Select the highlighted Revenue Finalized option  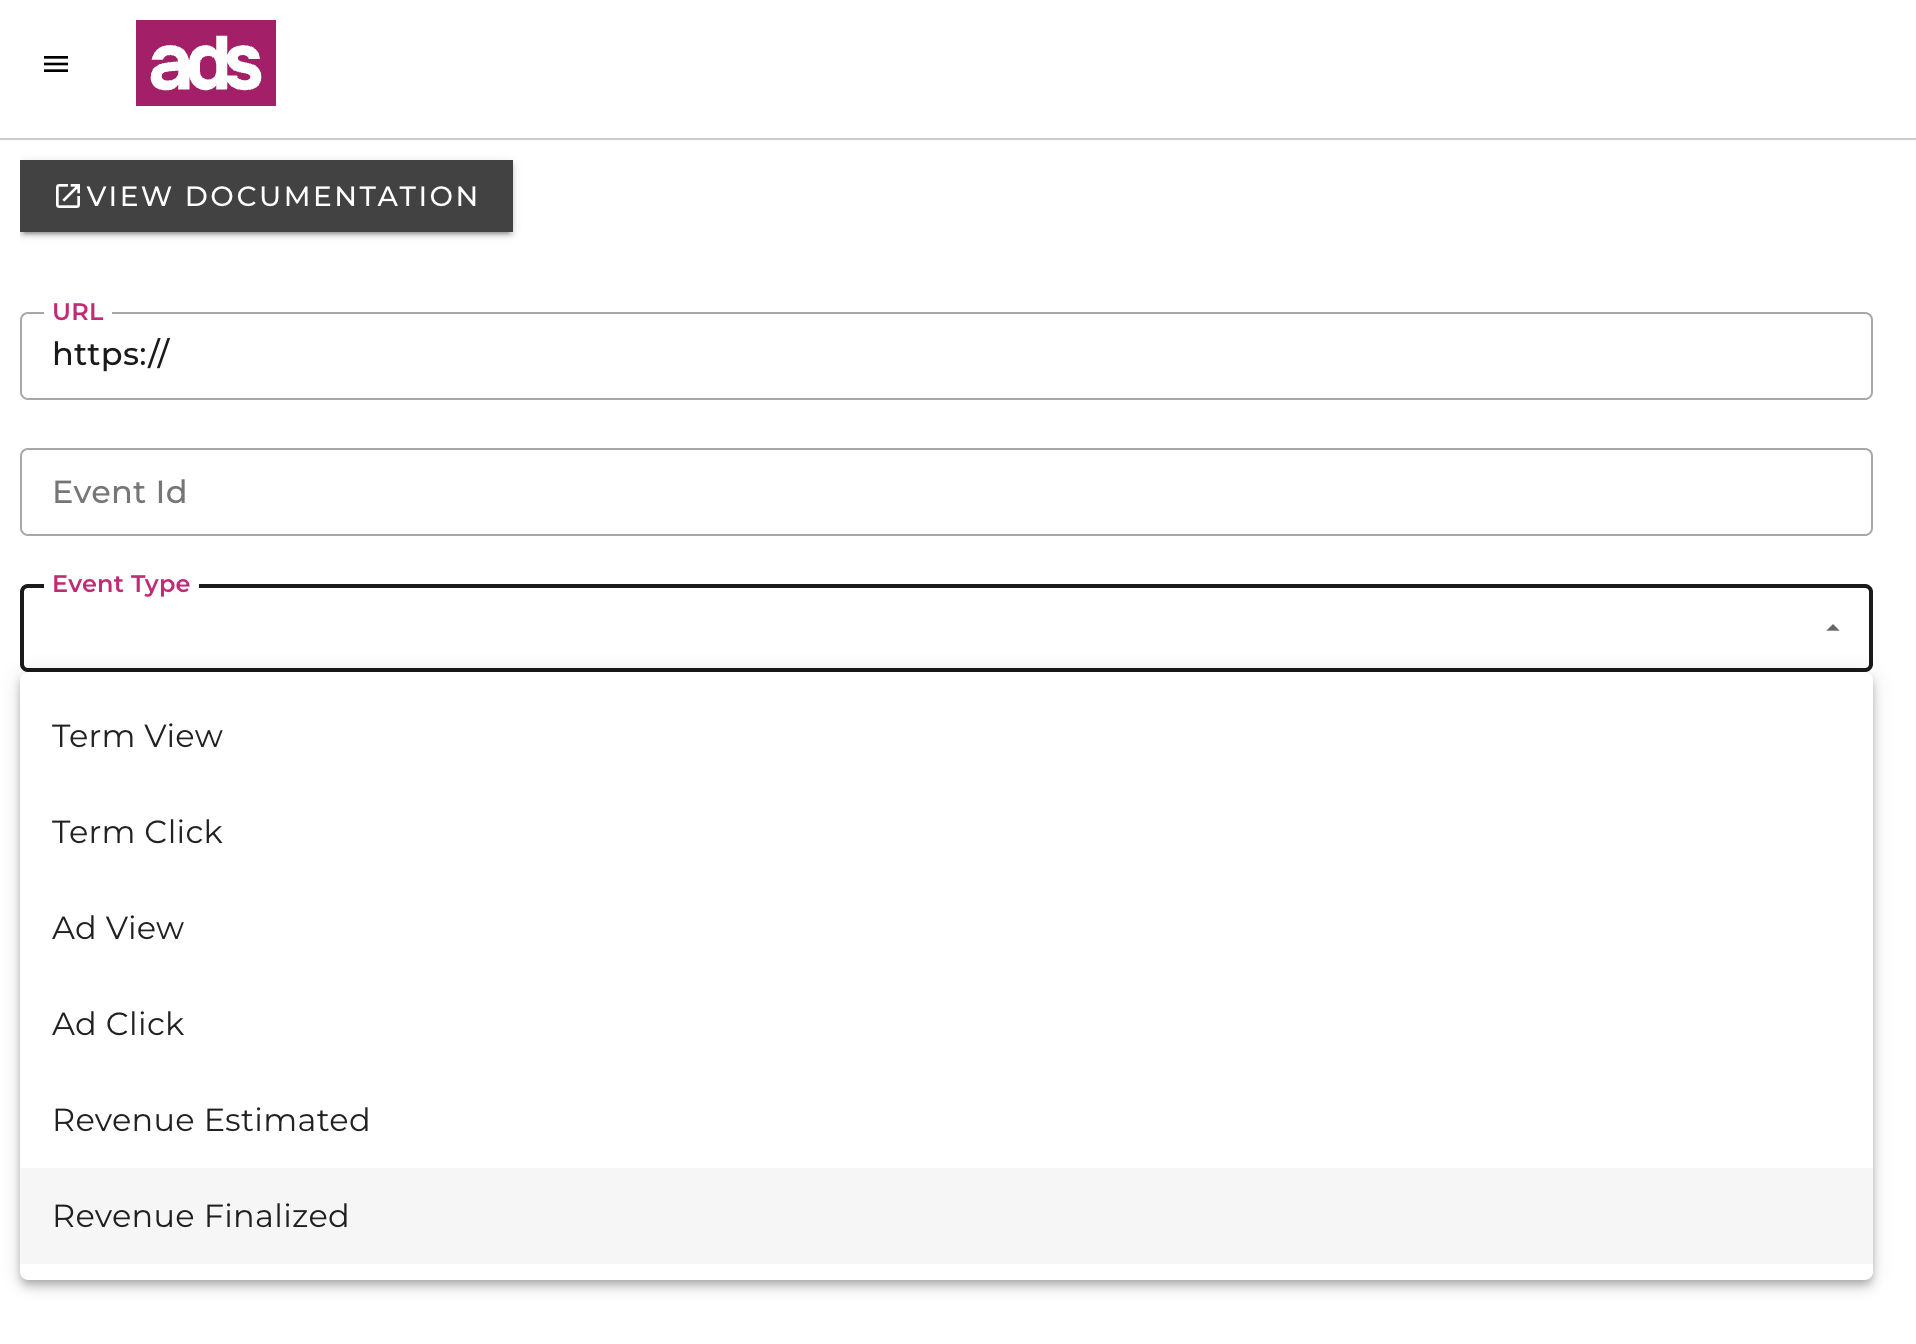[201, 1216]
